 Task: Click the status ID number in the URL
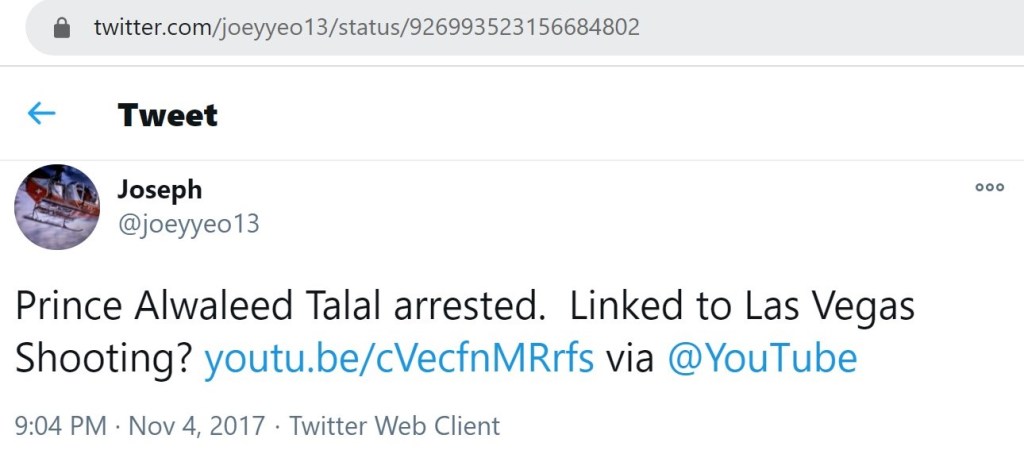tap(521, 27)
